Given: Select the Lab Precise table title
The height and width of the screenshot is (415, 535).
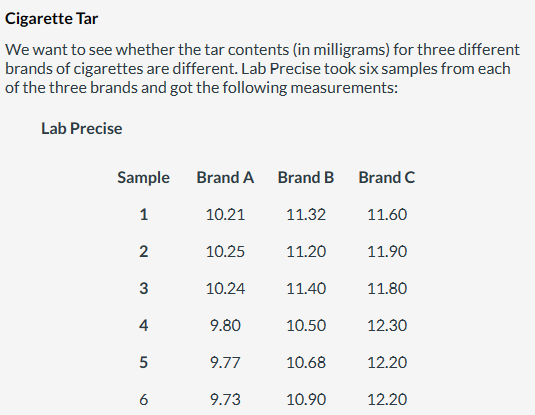Looking at the screenshot, I should 82,129.
